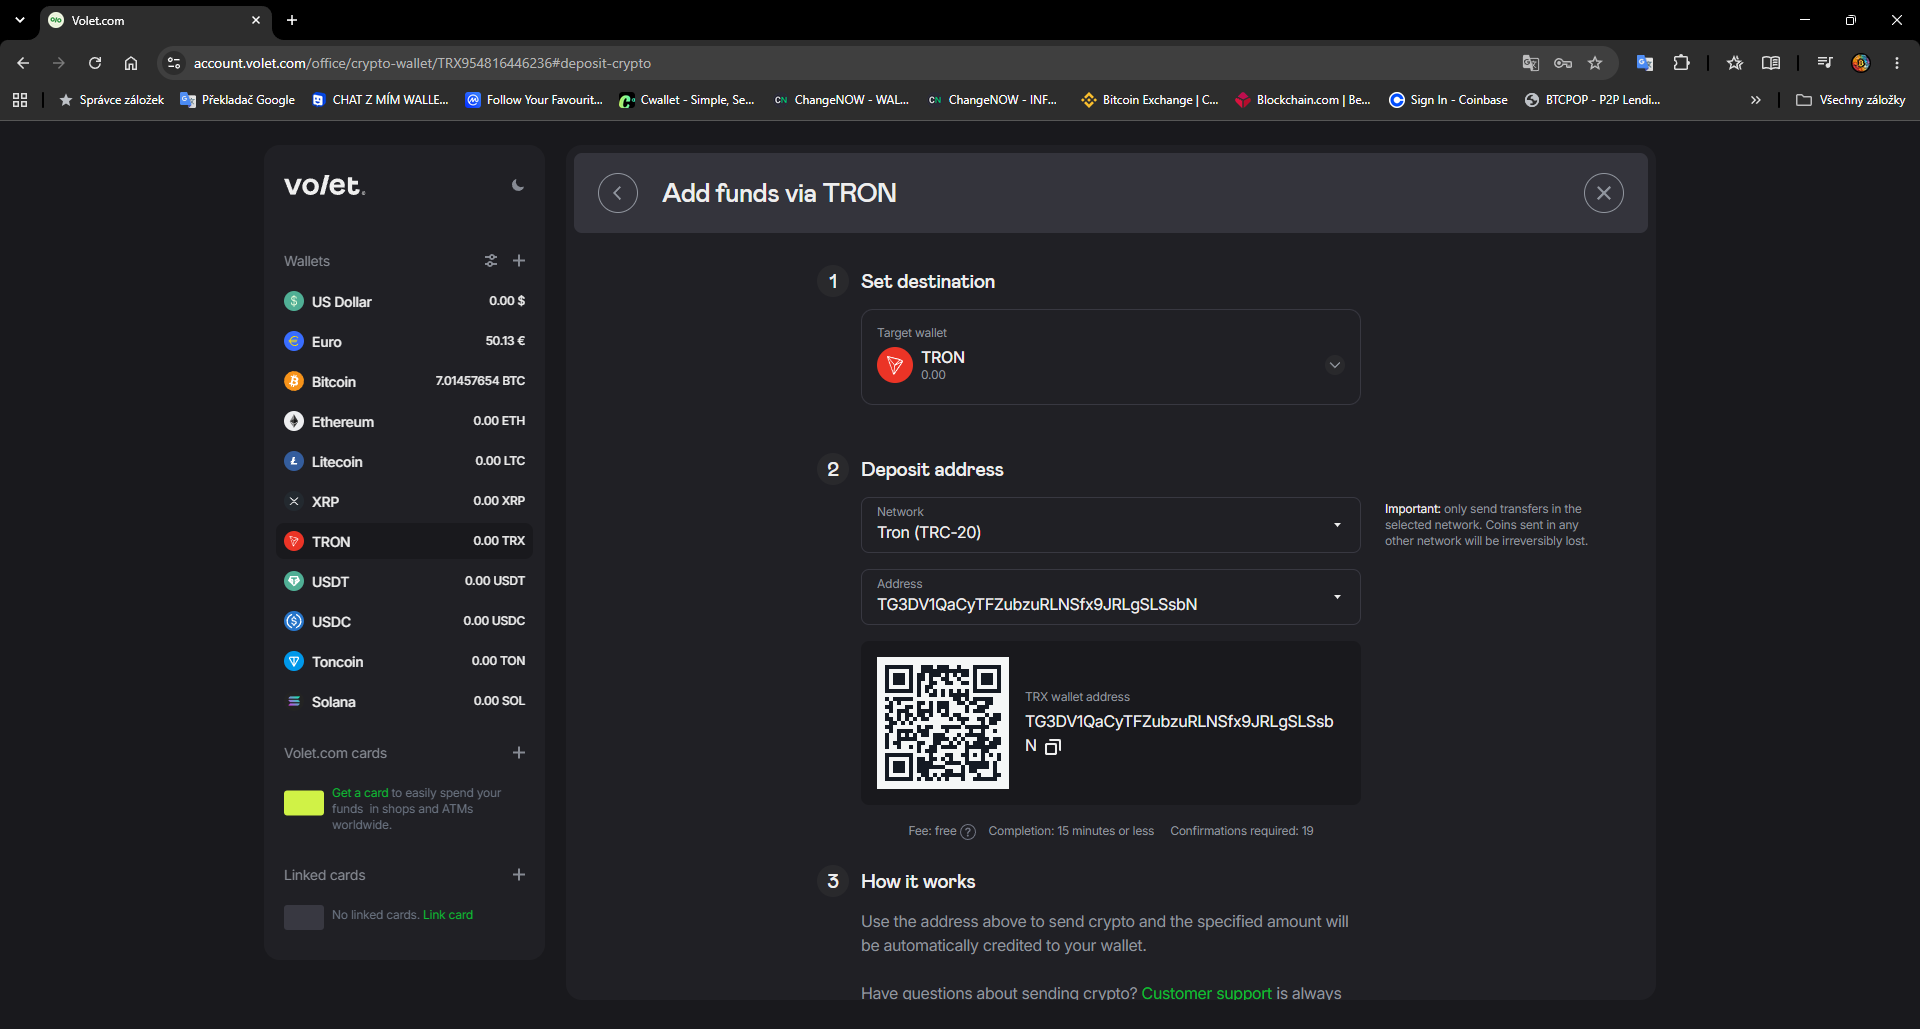
Task: Open the browser three-dot menu
Action: (x=1897, y=63)
